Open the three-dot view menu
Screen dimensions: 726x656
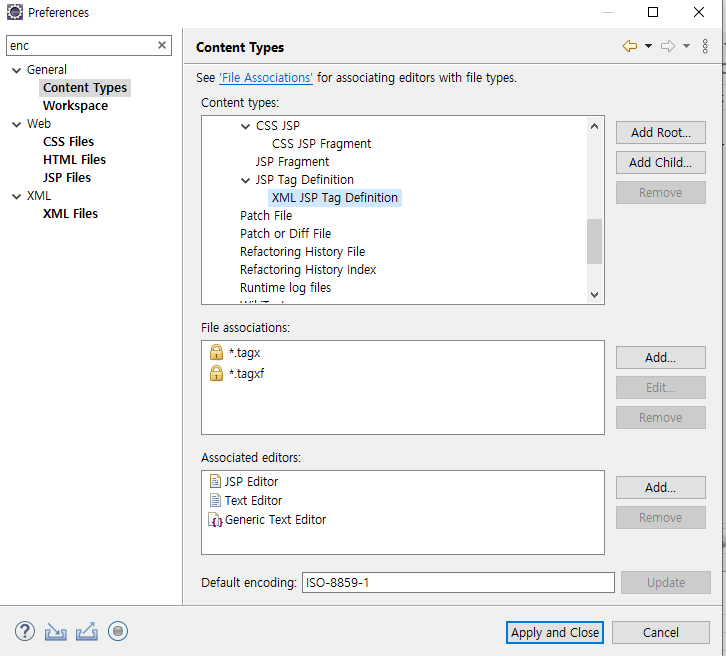pos(705,46)
